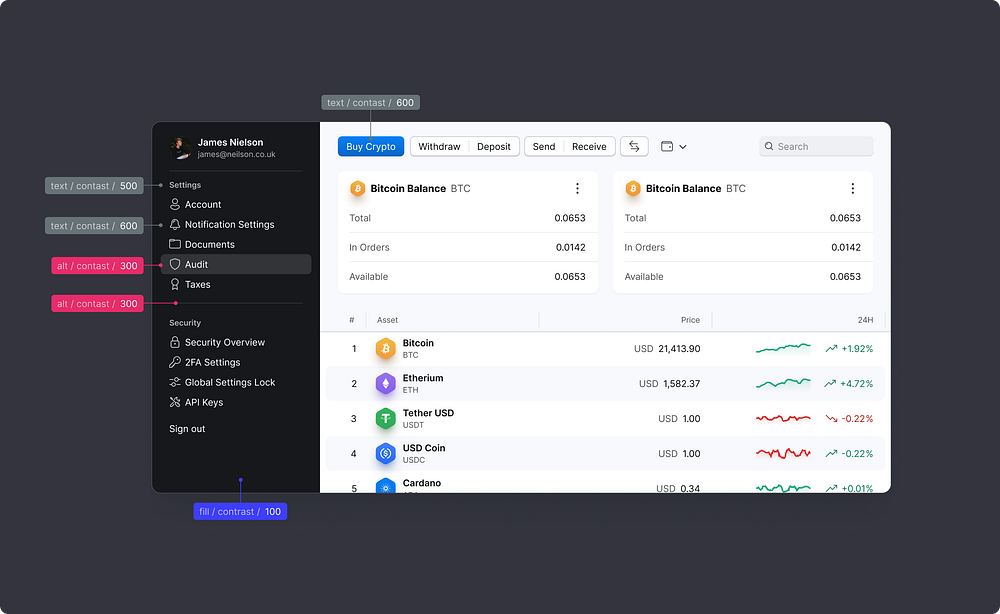Click the Notification Settings bell icon

[175, 224]
